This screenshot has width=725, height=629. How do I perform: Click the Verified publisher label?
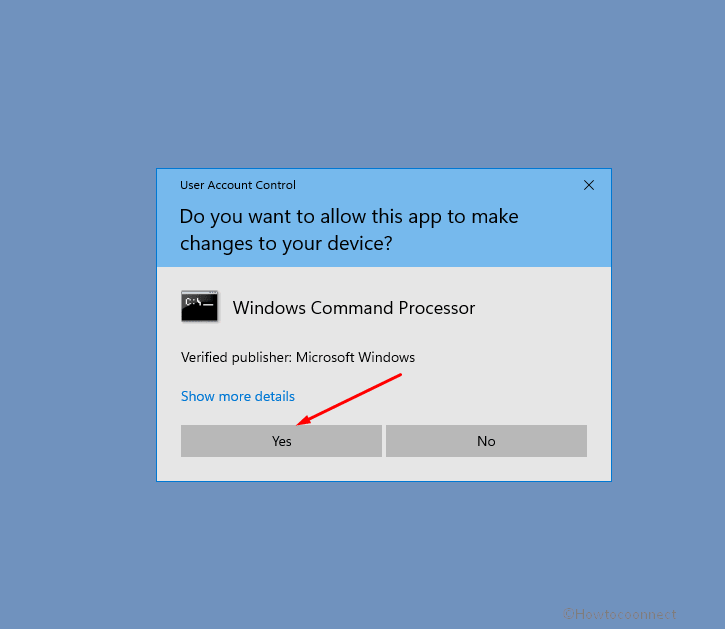coord(236,358)
